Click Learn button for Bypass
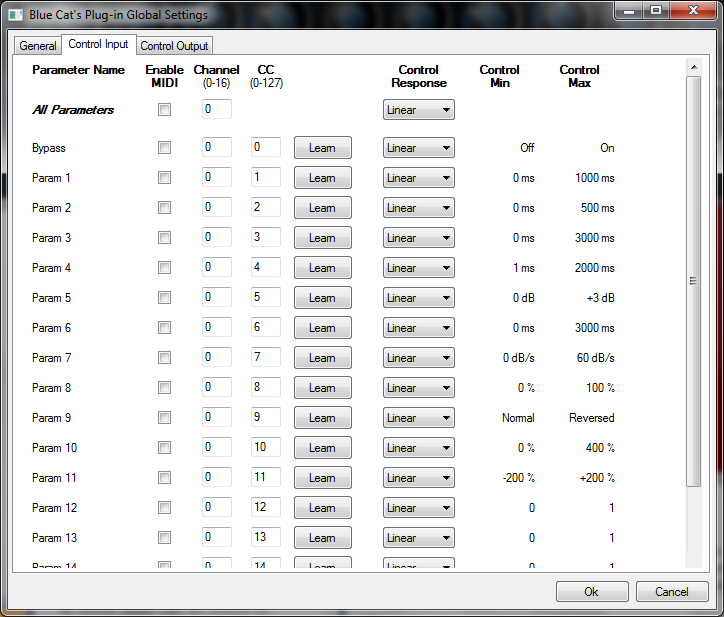The width and height of the screenshot is (724, 617). coord(323,148)
